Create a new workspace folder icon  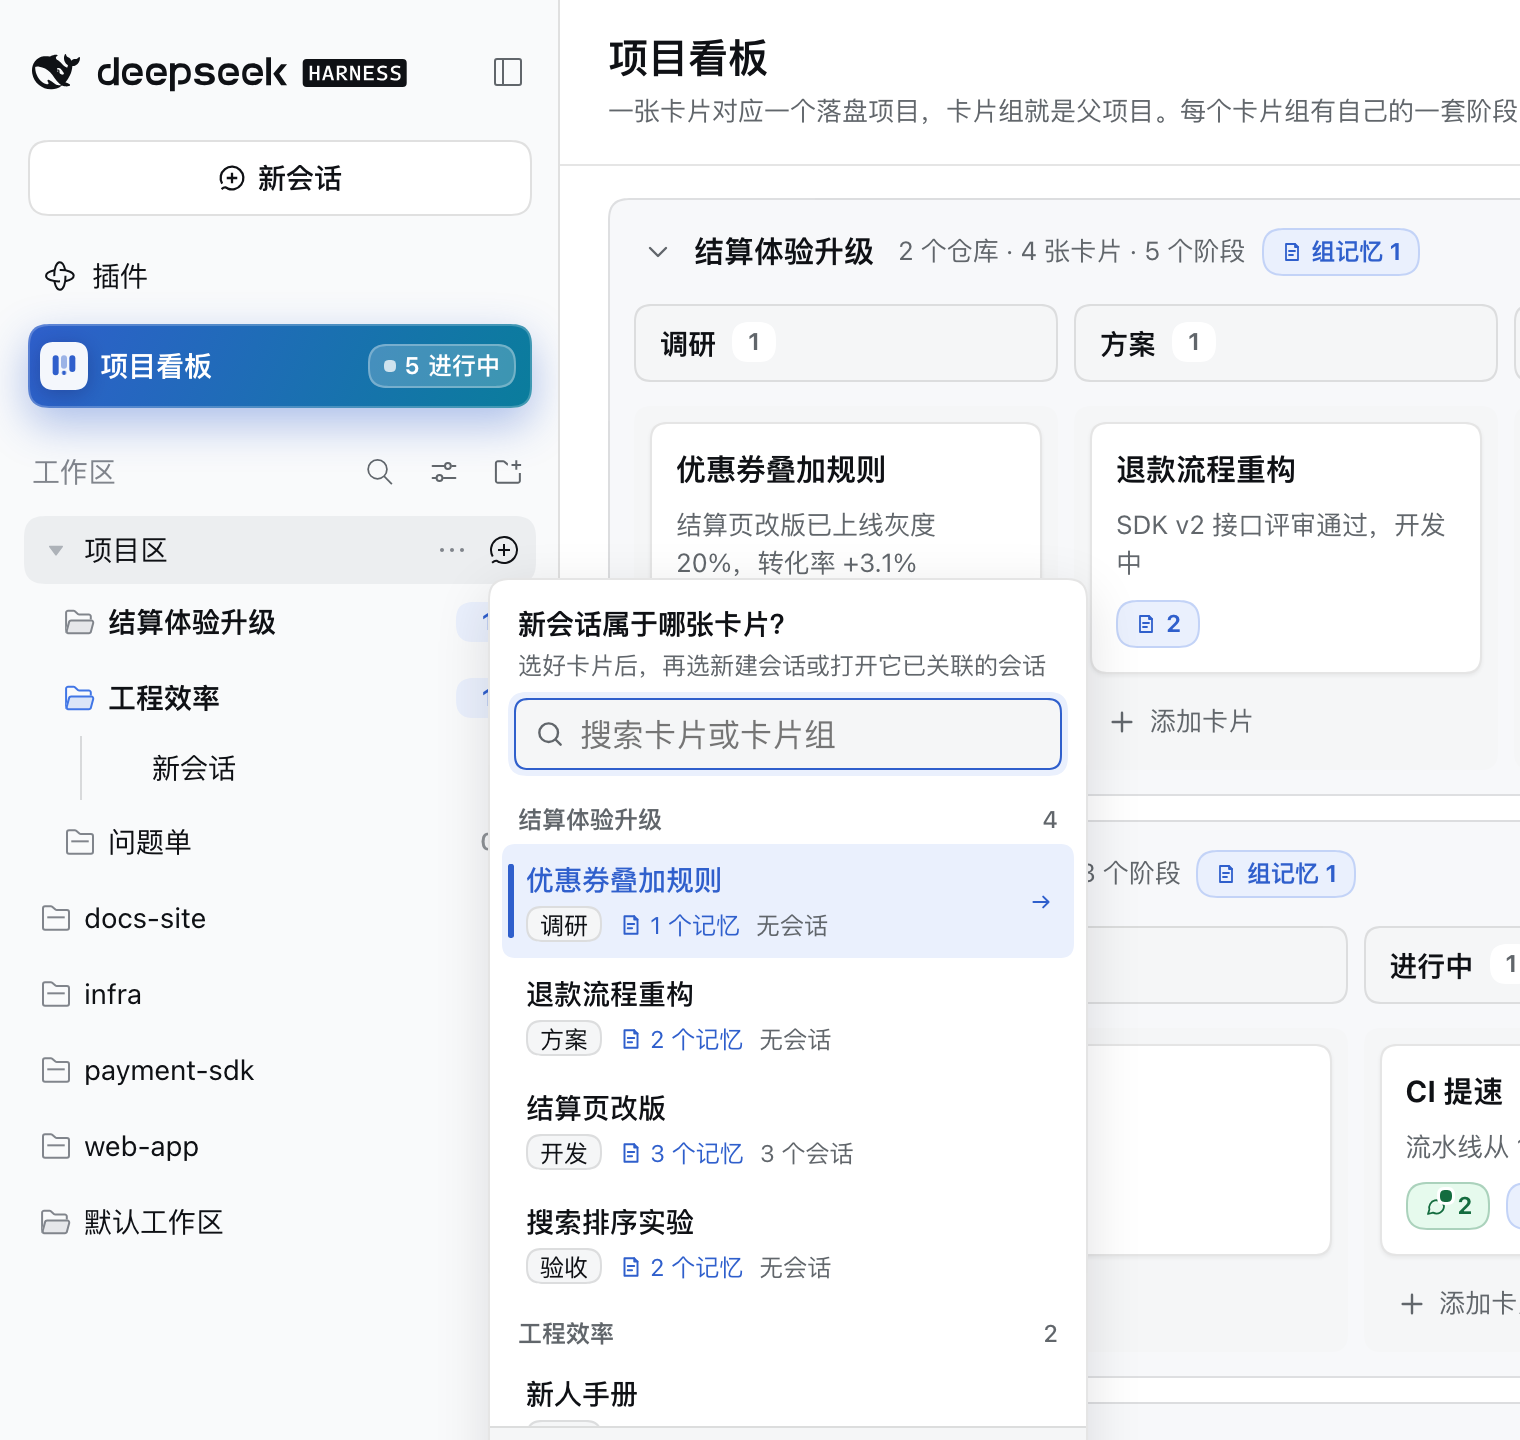(508, 472)
